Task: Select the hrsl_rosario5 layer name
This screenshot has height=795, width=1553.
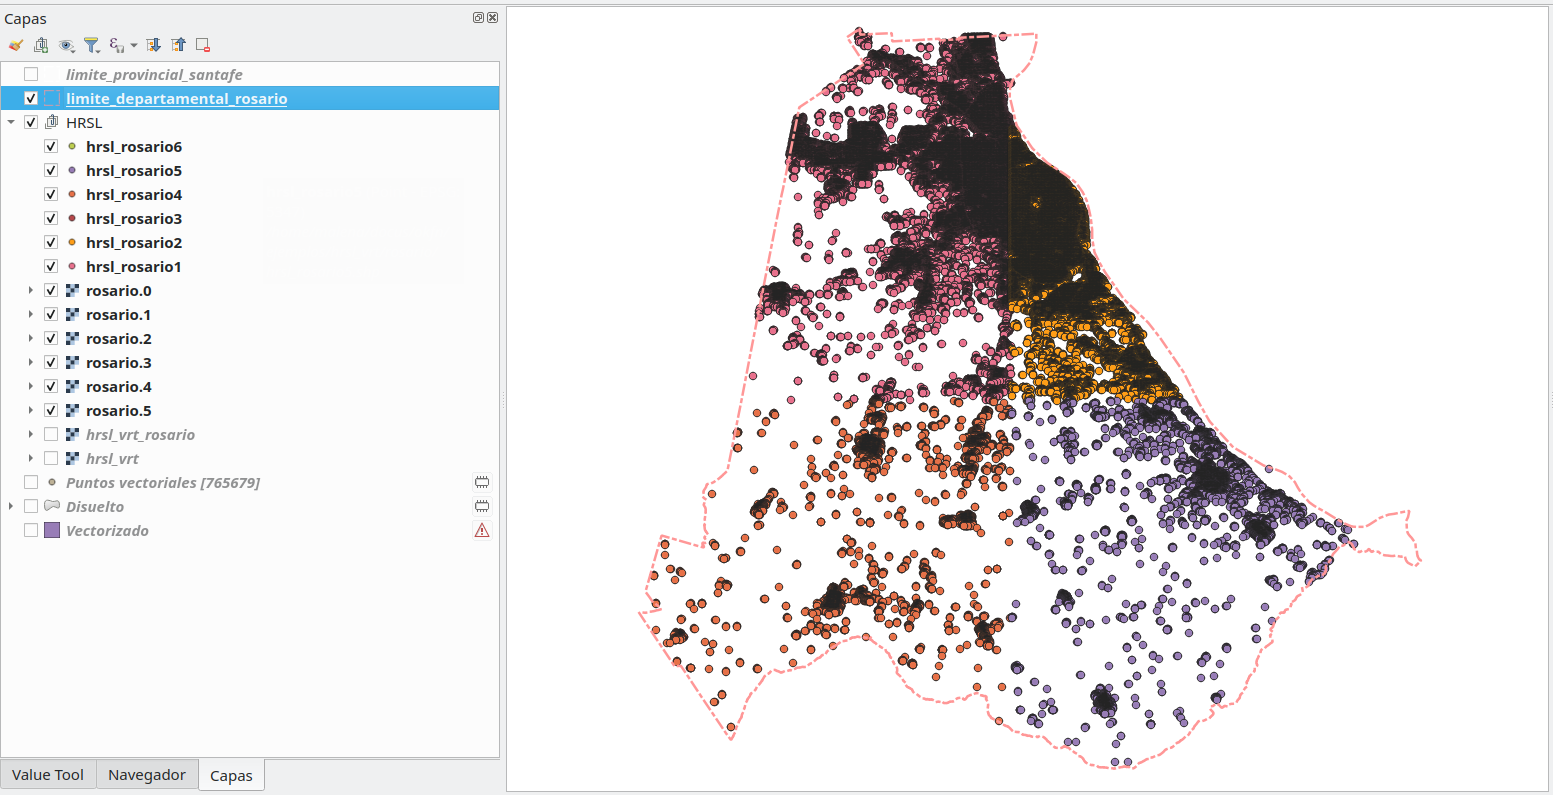Action: [134, 171]
